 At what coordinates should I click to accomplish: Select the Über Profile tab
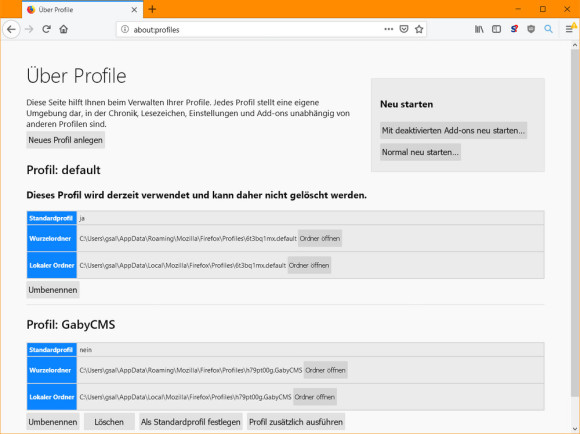pos(82,10)
